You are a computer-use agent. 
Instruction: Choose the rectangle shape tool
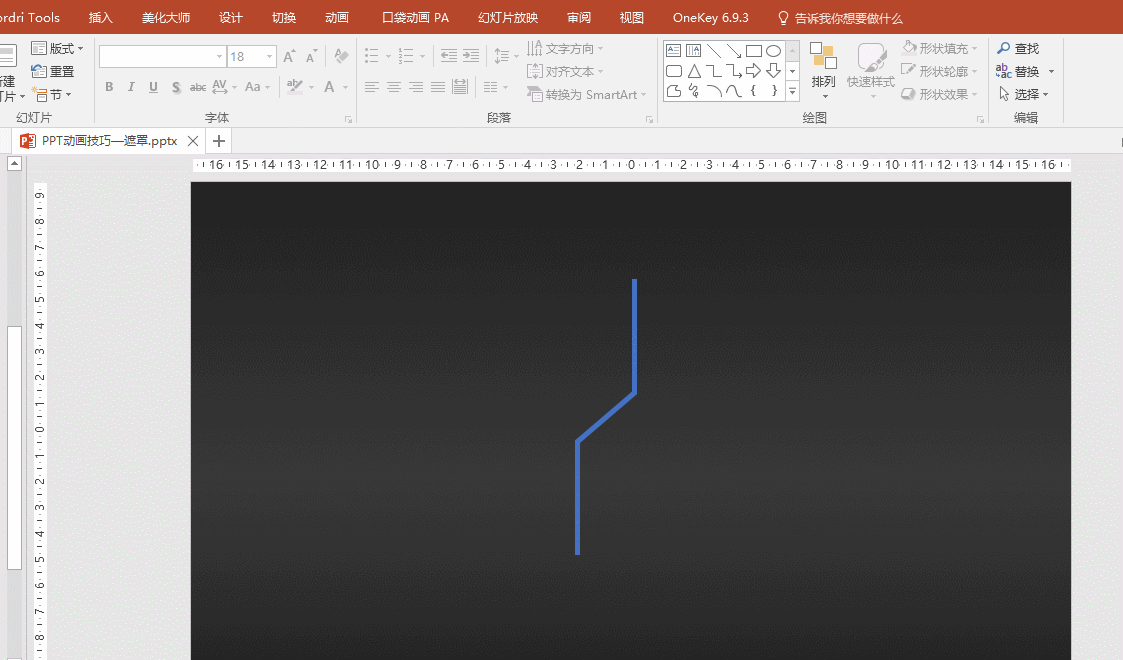(753, 51)
